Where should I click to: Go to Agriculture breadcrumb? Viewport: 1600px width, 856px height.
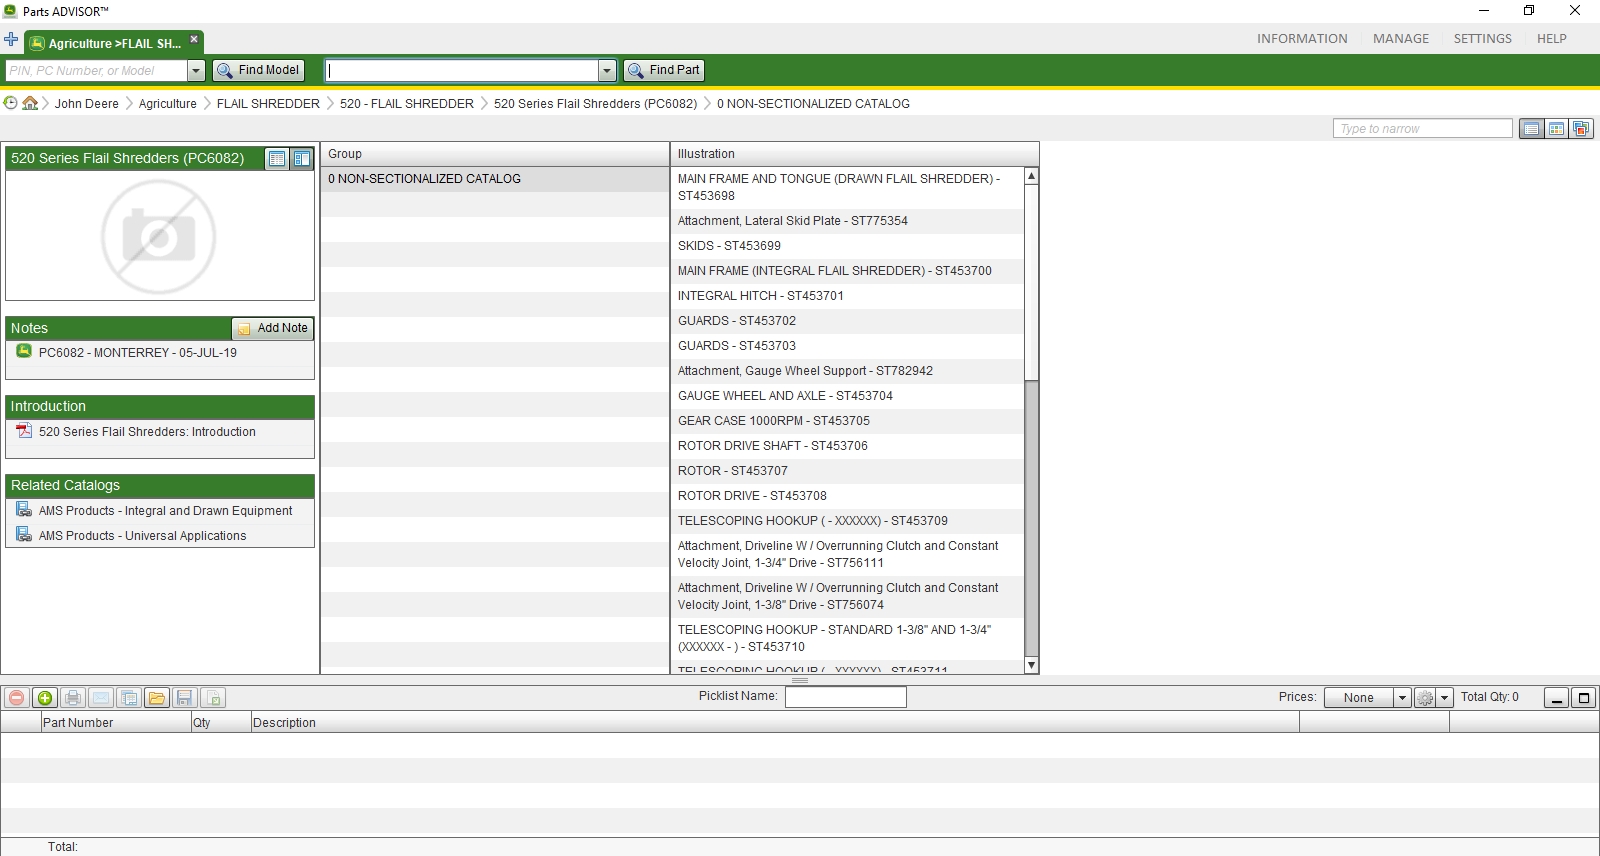click(x=167, y=104)
